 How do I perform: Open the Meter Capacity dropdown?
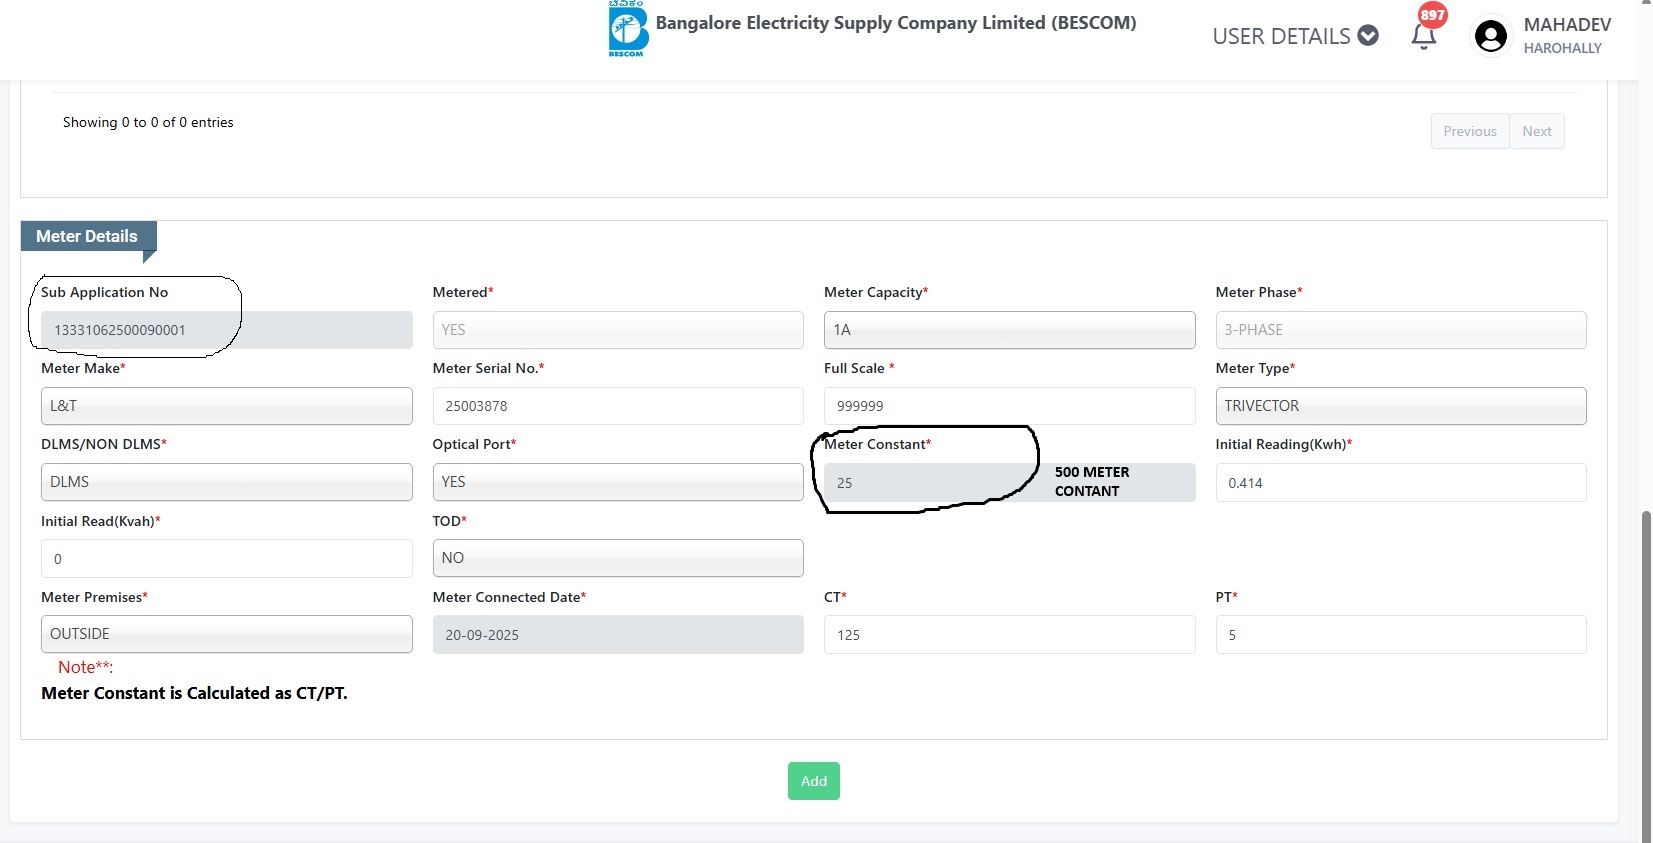coord(1008,330)
